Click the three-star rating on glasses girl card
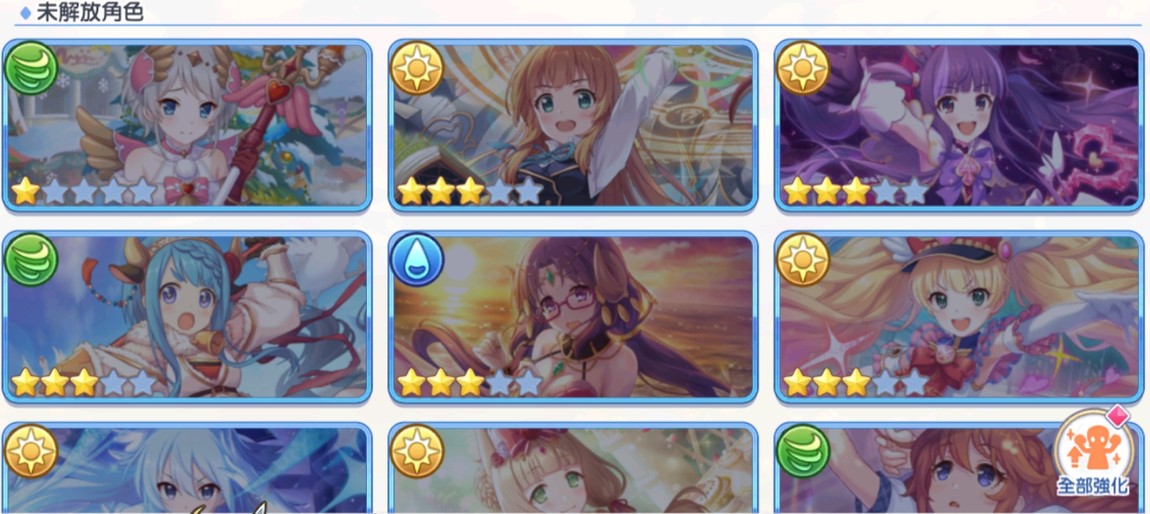The width and height of the screenshot is (1150, 514). point(470,383)
